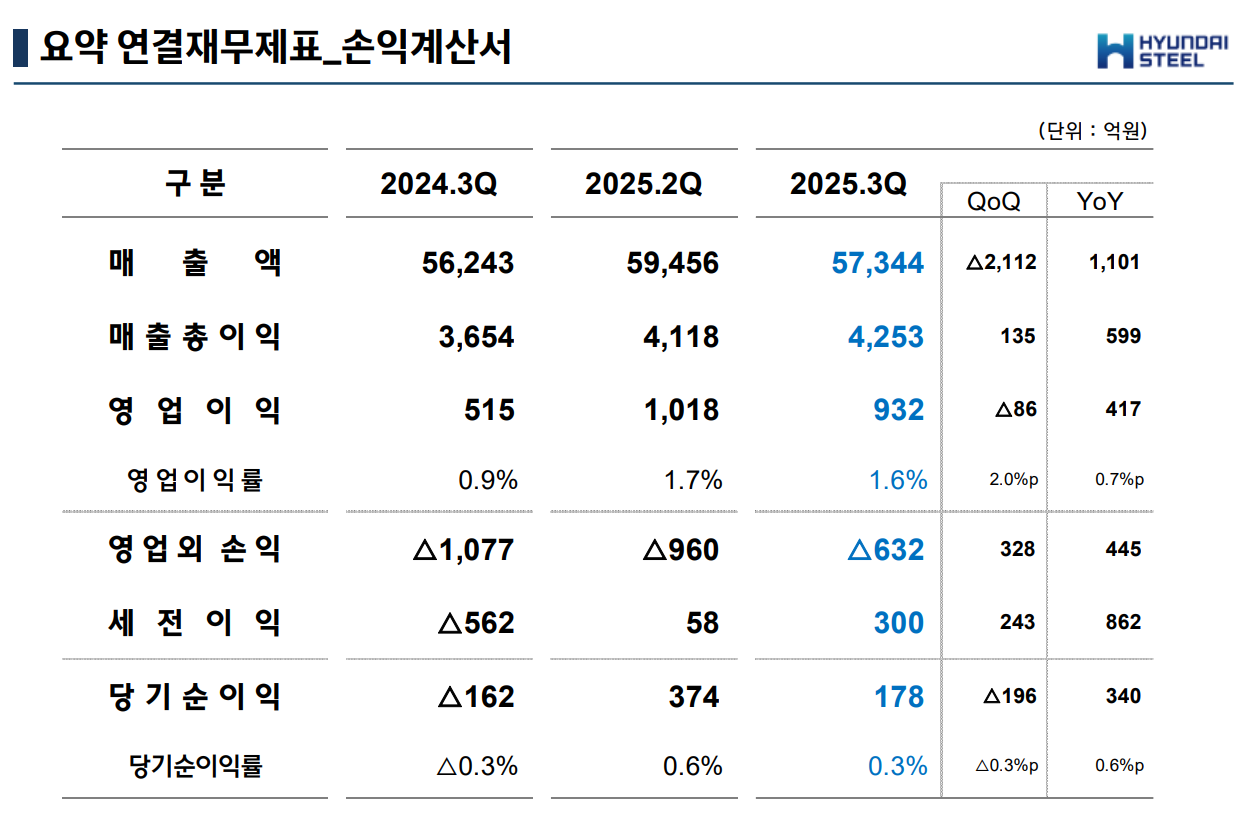The width and height of the screenshot is (1237, 837).
Task: Click the (단위 : 억원) unit note
Action: (1091, 131)
